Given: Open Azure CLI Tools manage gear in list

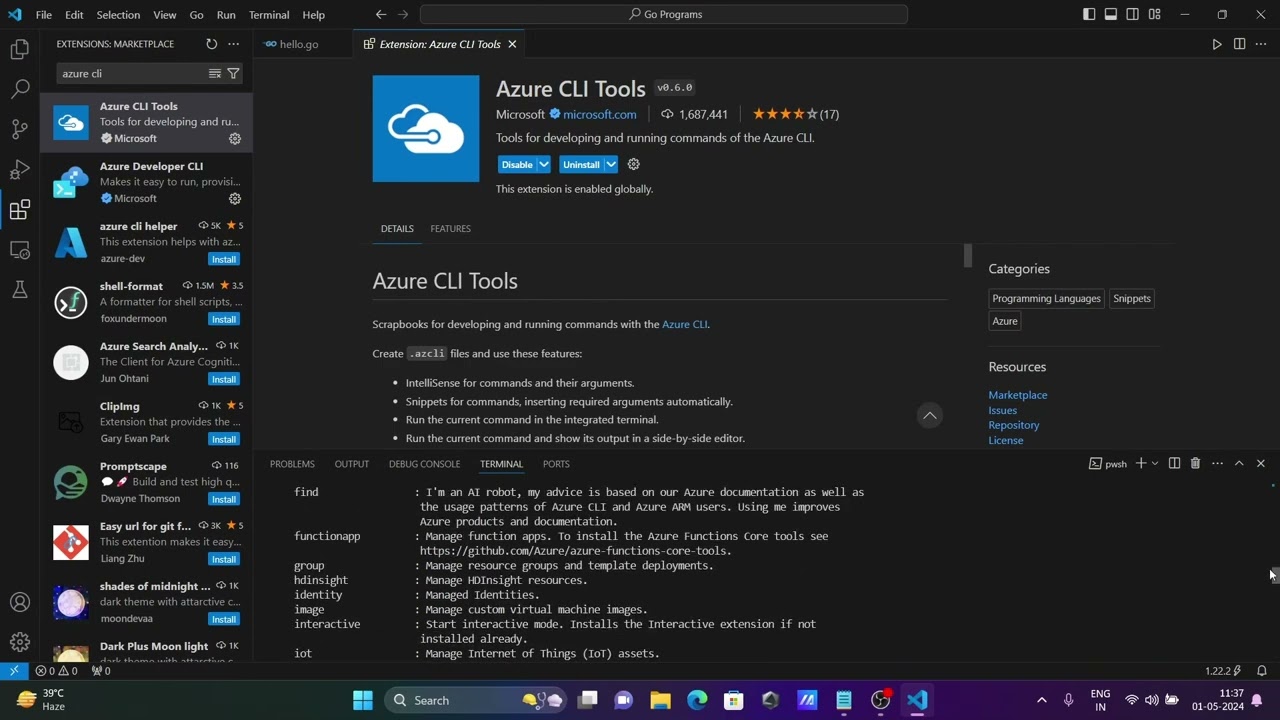Looking at the screenshot, I should pos(235,139).
